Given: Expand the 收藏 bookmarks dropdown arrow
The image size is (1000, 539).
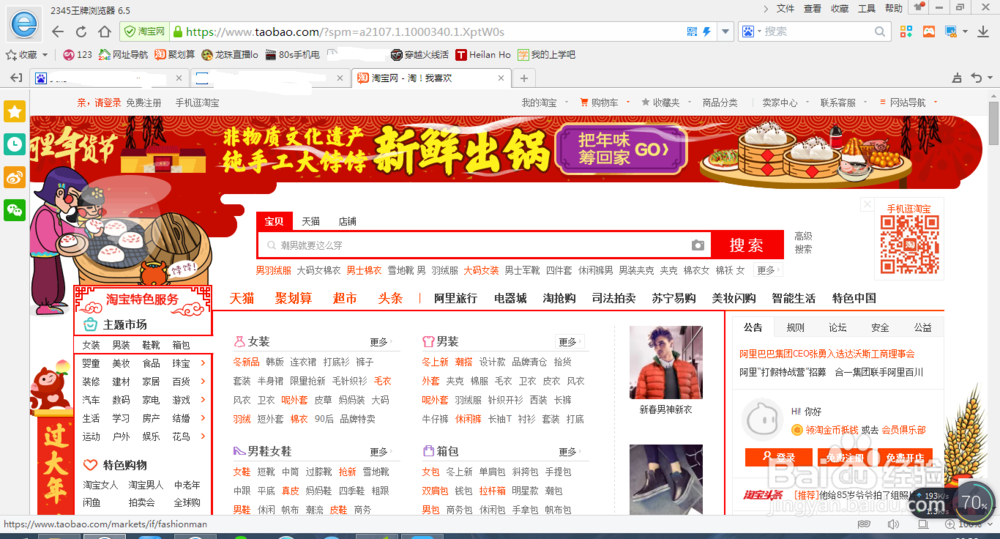Looking at the screenshot, I should pyautogui.click(x=45, y=55).
